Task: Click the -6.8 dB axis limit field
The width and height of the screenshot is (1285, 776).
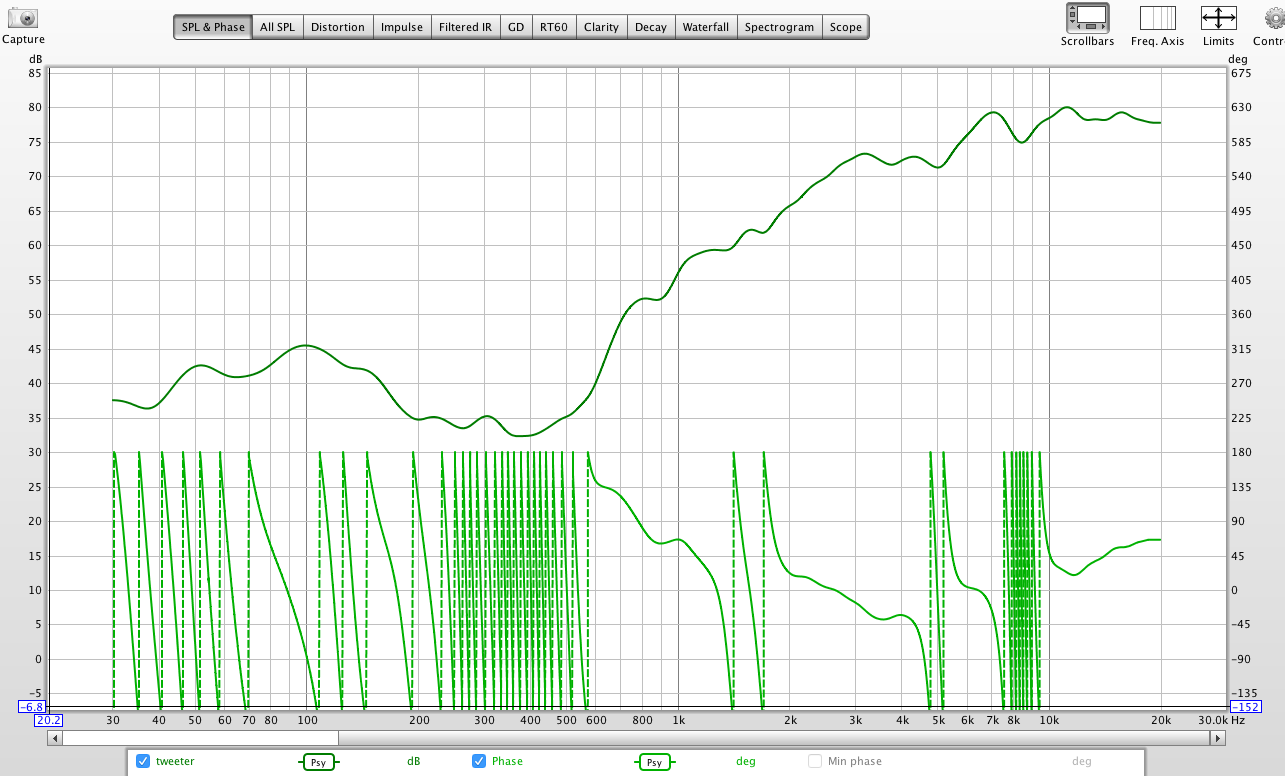Action: tap(32, 706)
